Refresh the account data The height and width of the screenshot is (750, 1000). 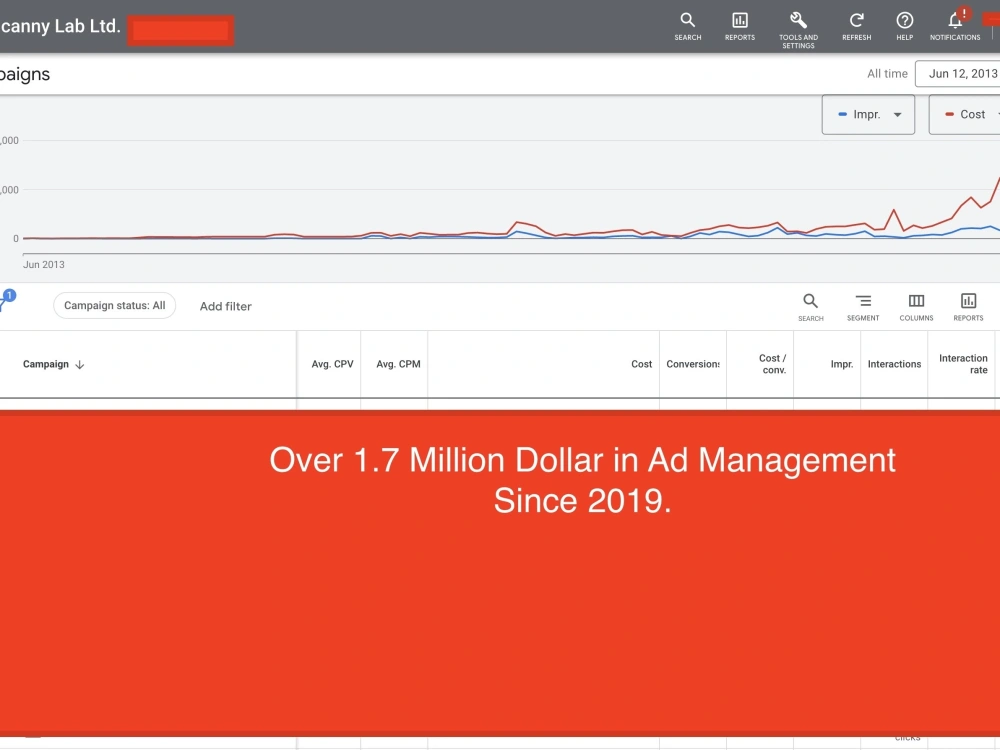click(x=857, y=27)
